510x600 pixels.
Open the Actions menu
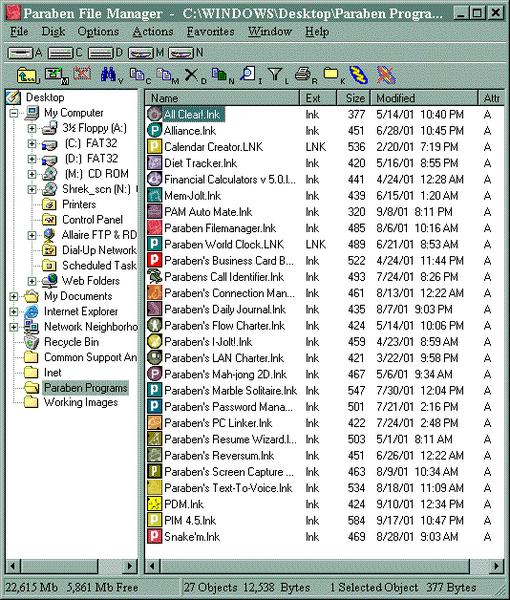pyautogui.click(x=153, y=31)
